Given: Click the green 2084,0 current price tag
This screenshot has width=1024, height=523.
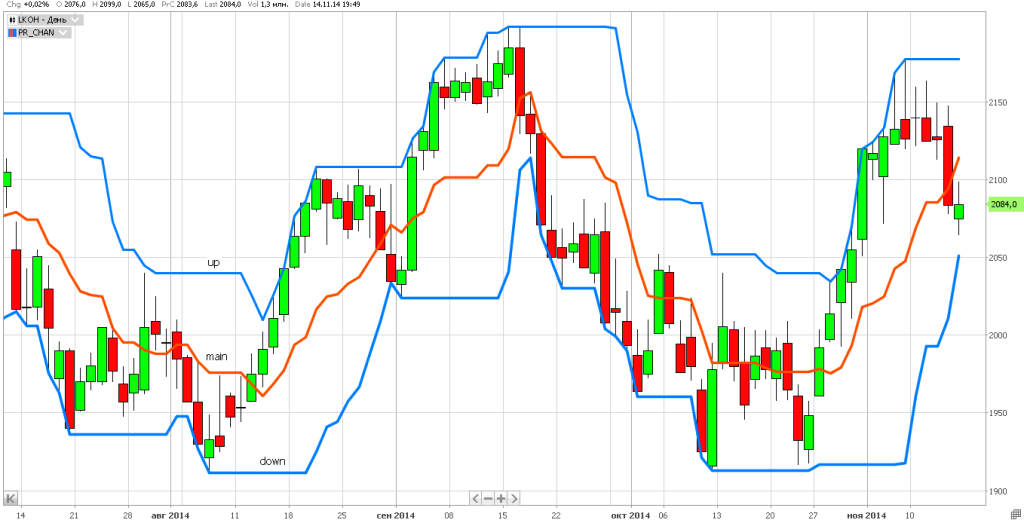Looking at the screenshot, I should [x=1003, y=204].
